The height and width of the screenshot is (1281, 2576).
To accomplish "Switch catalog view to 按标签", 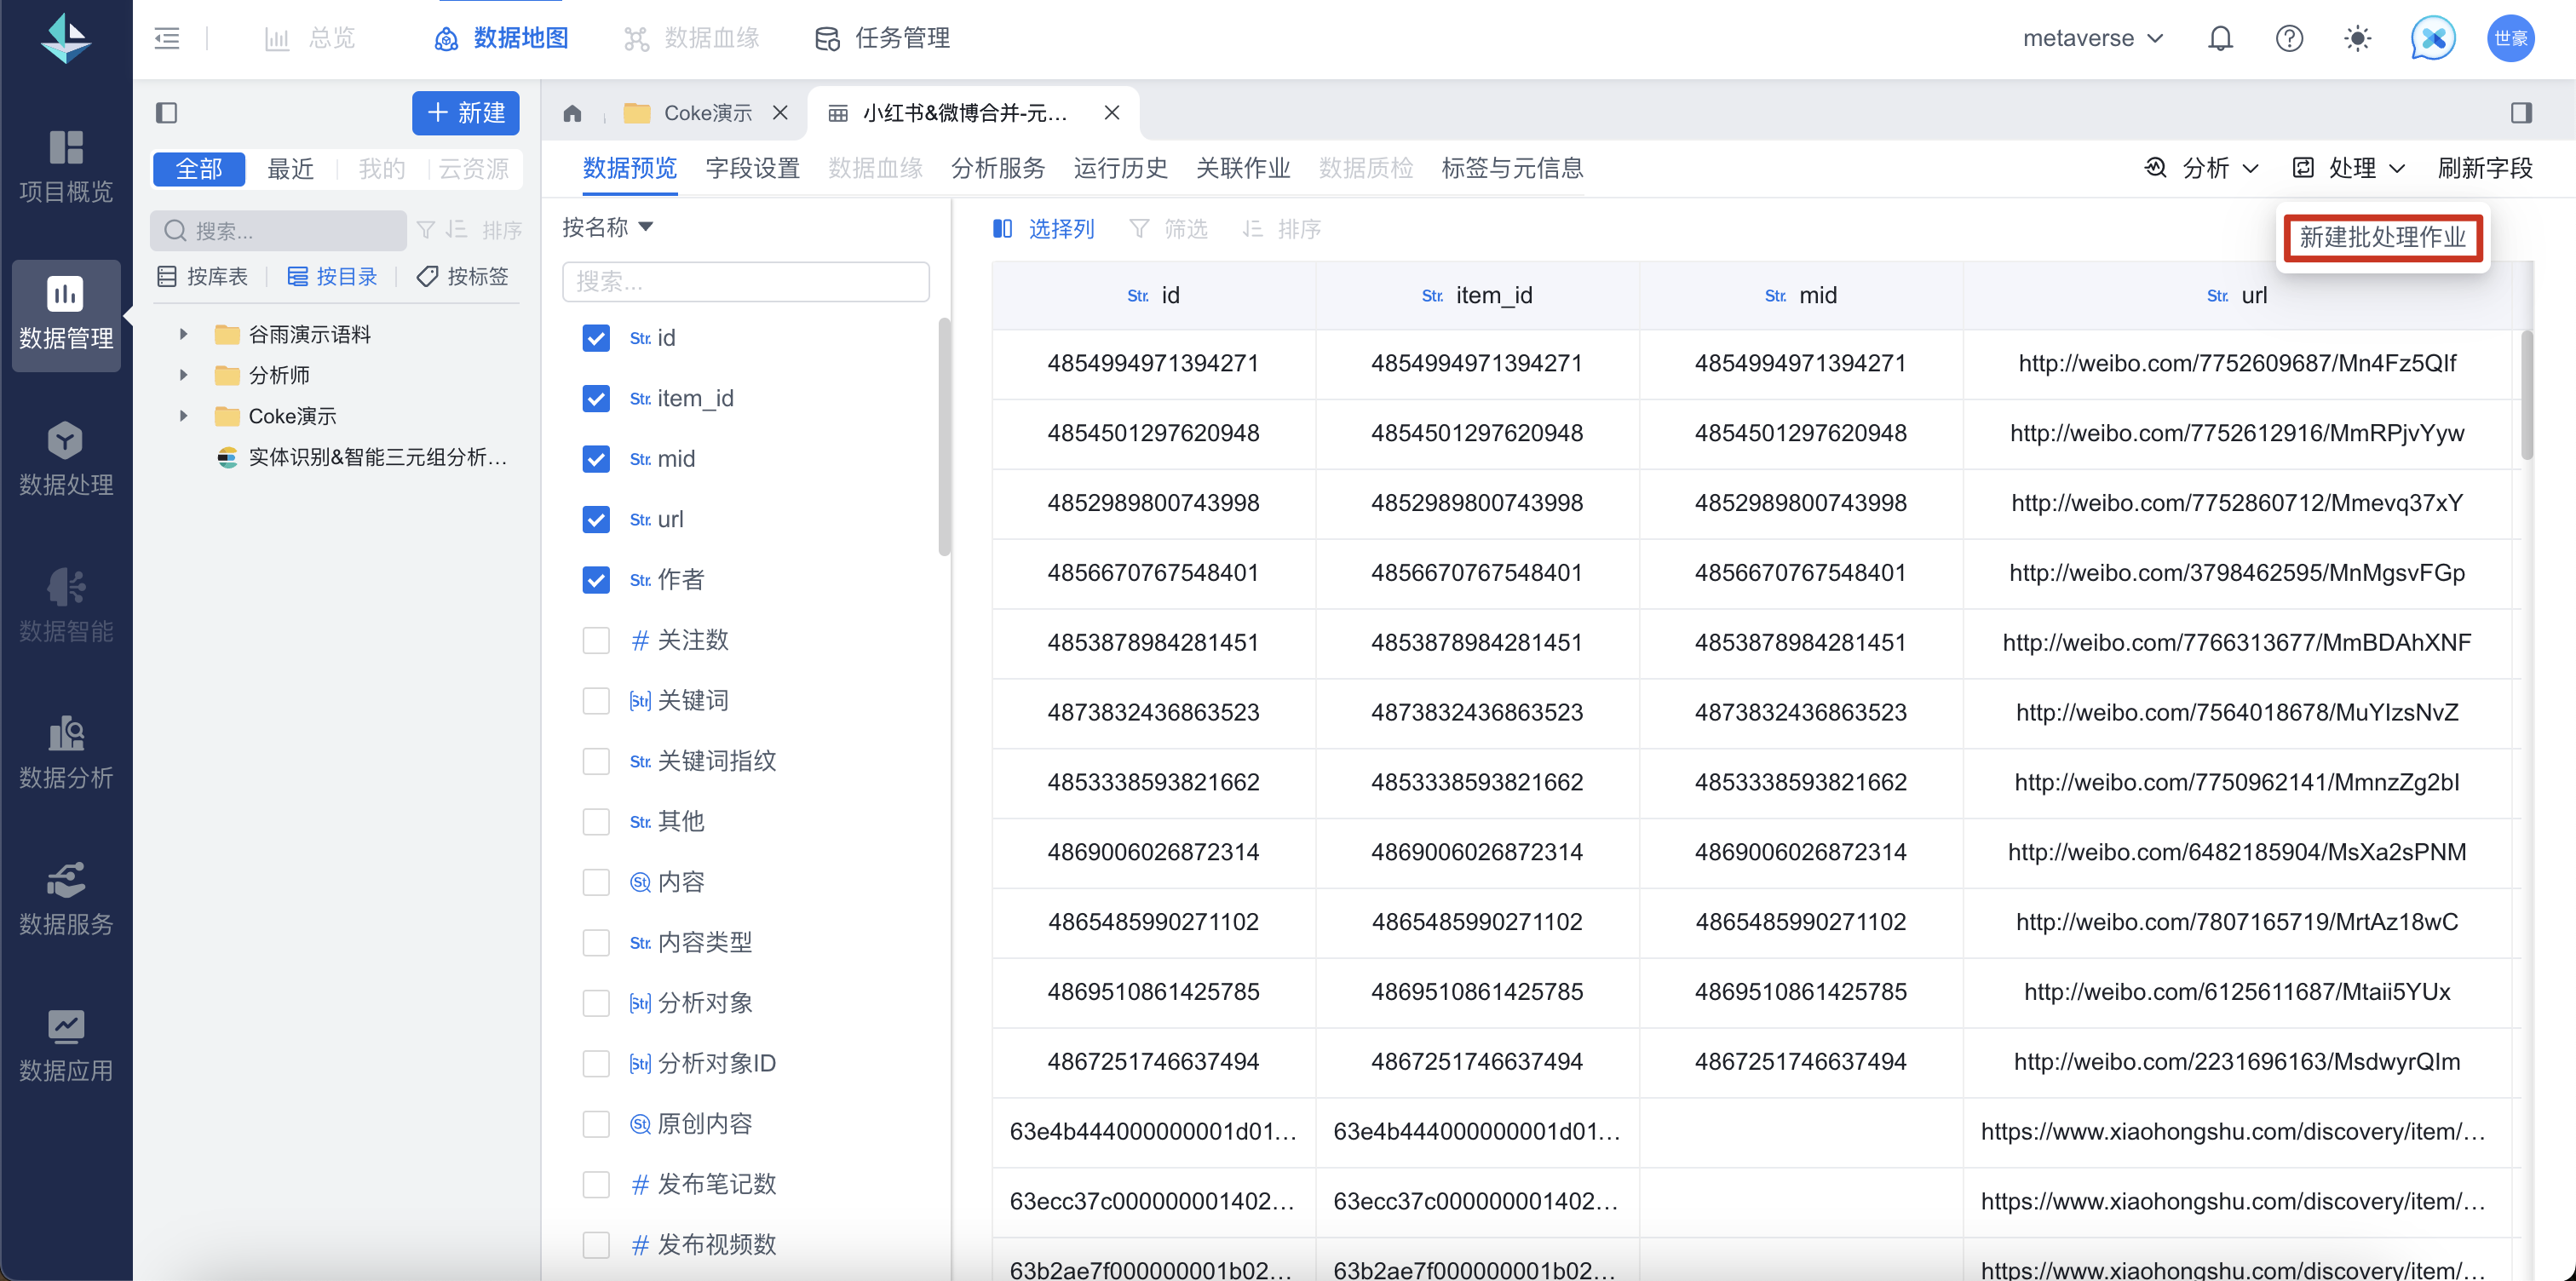I will point(463,276).
